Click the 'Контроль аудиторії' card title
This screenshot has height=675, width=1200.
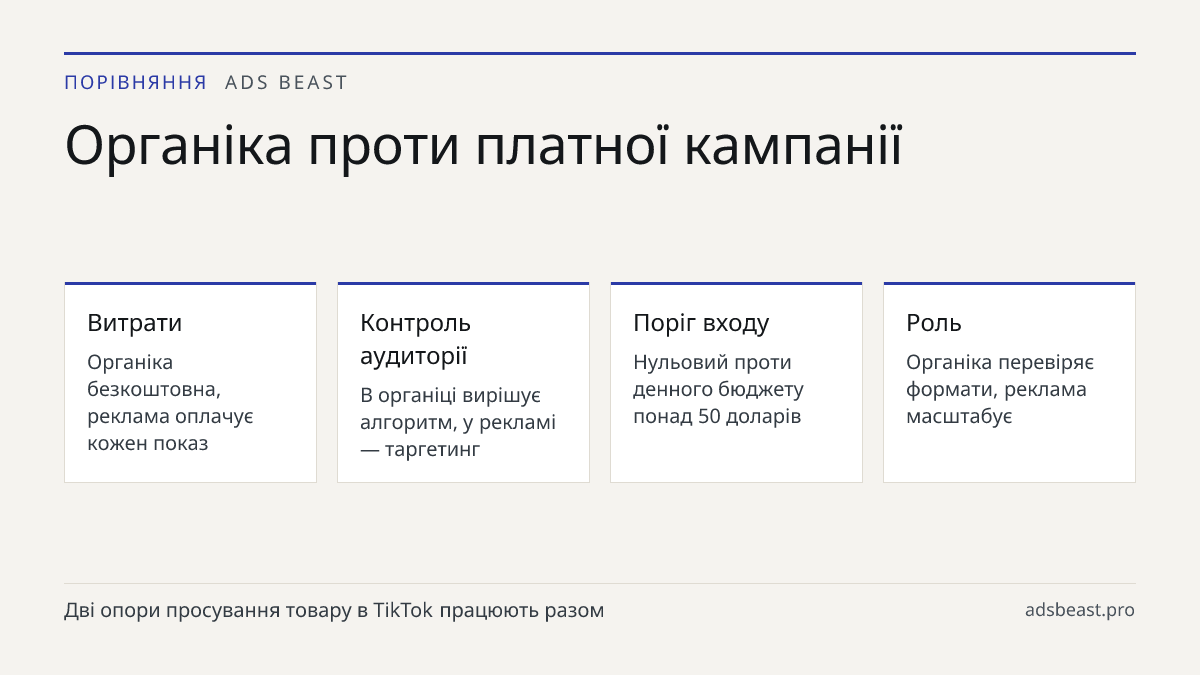pos(415,339)
